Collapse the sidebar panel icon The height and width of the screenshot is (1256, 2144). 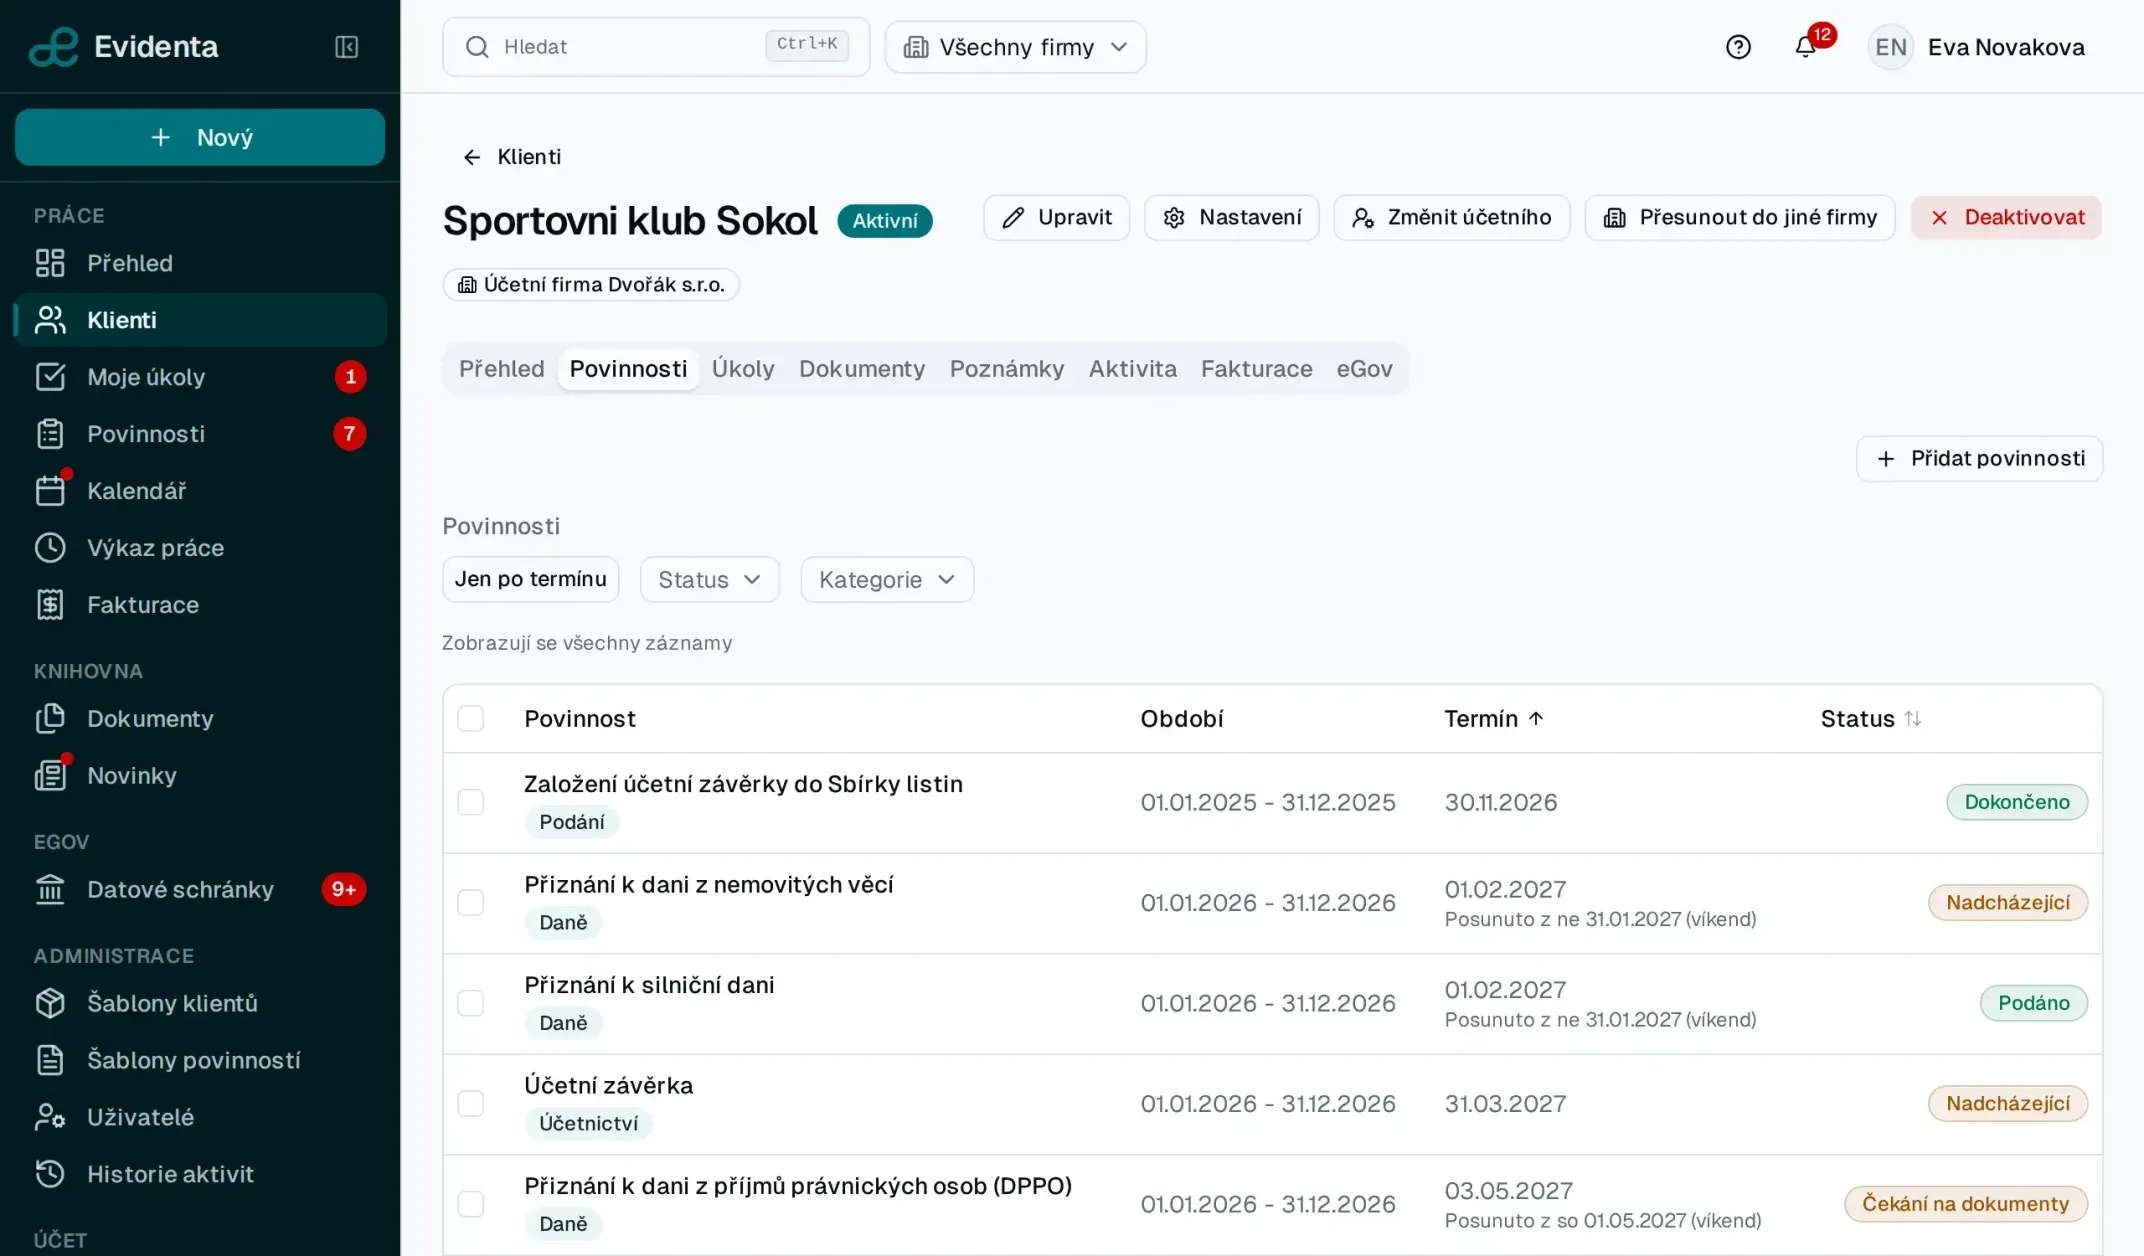(x=346, y=47)
